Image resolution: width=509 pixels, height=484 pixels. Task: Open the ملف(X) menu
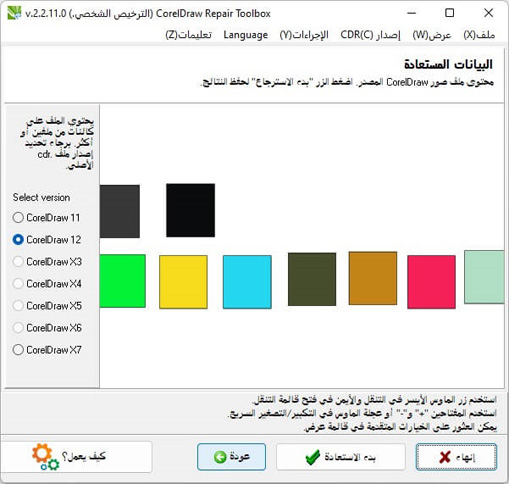(479, 35)
